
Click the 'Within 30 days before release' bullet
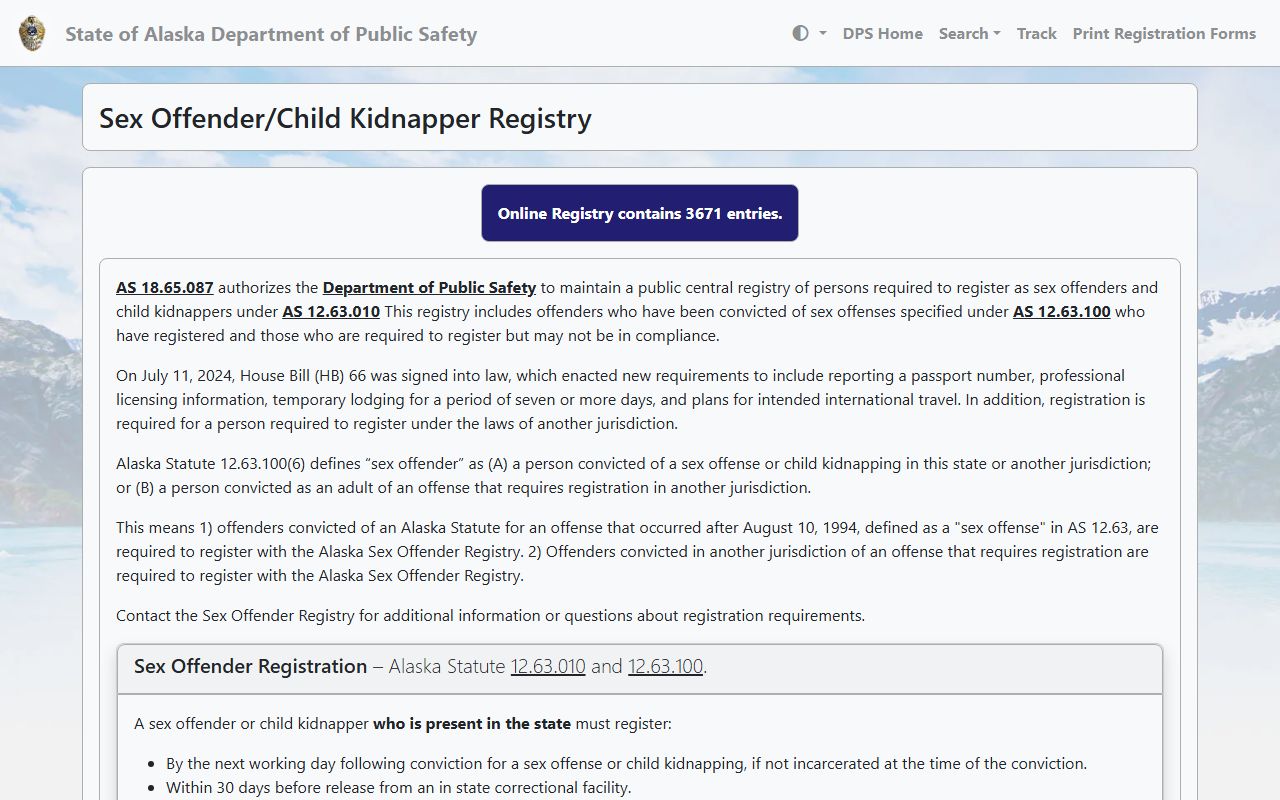pos(398,787)
